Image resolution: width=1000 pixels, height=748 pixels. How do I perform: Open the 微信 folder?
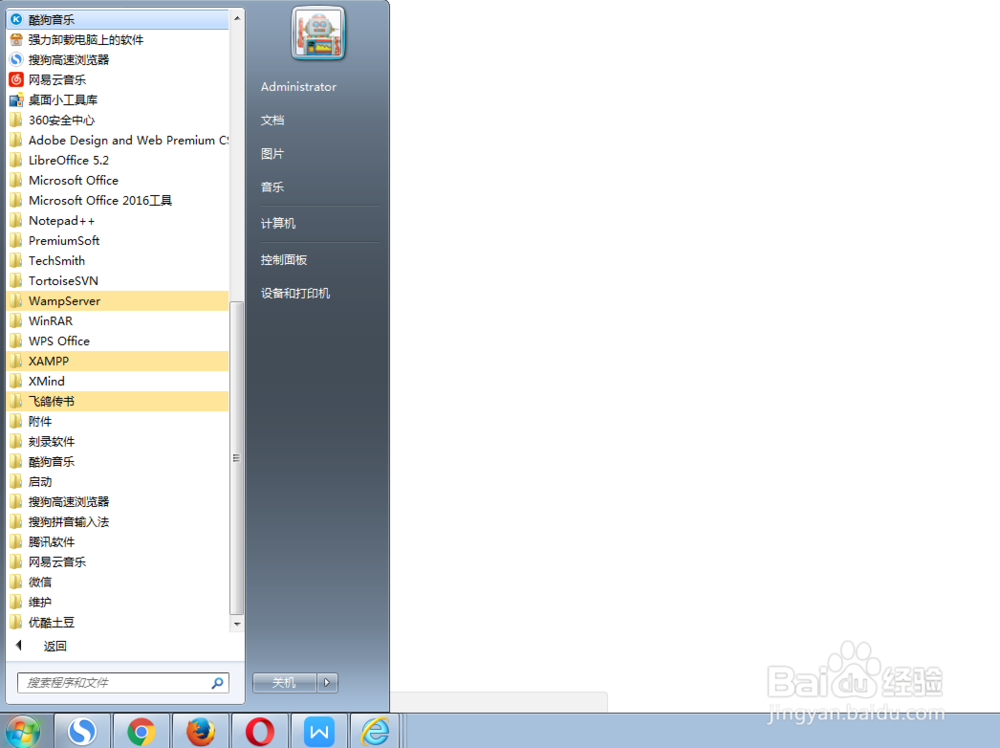point(117,582)
